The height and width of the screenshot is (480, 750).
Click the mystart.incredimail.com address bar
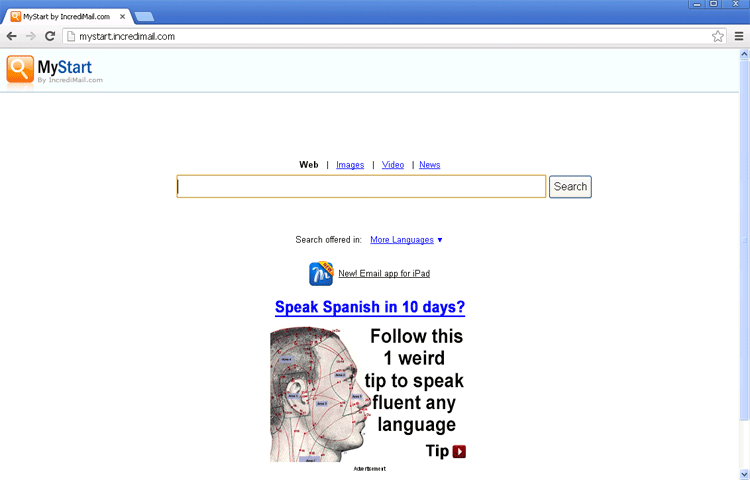(x=380, y=36)
